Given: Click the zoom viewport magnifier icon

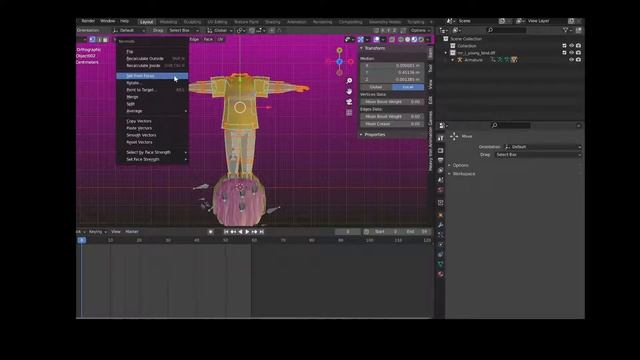Looking at the screenshot, I should [x=349, y=81].
